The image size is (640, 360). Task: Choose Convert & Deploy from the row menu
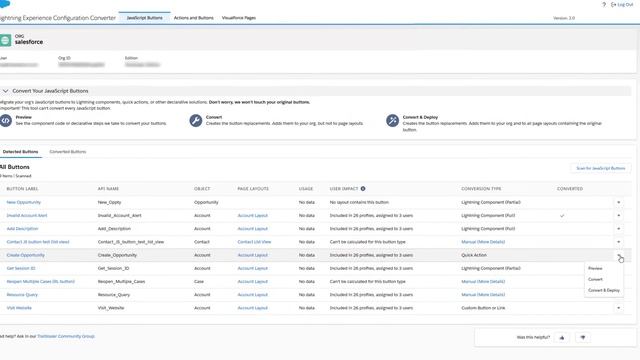(x=604, y=290)
